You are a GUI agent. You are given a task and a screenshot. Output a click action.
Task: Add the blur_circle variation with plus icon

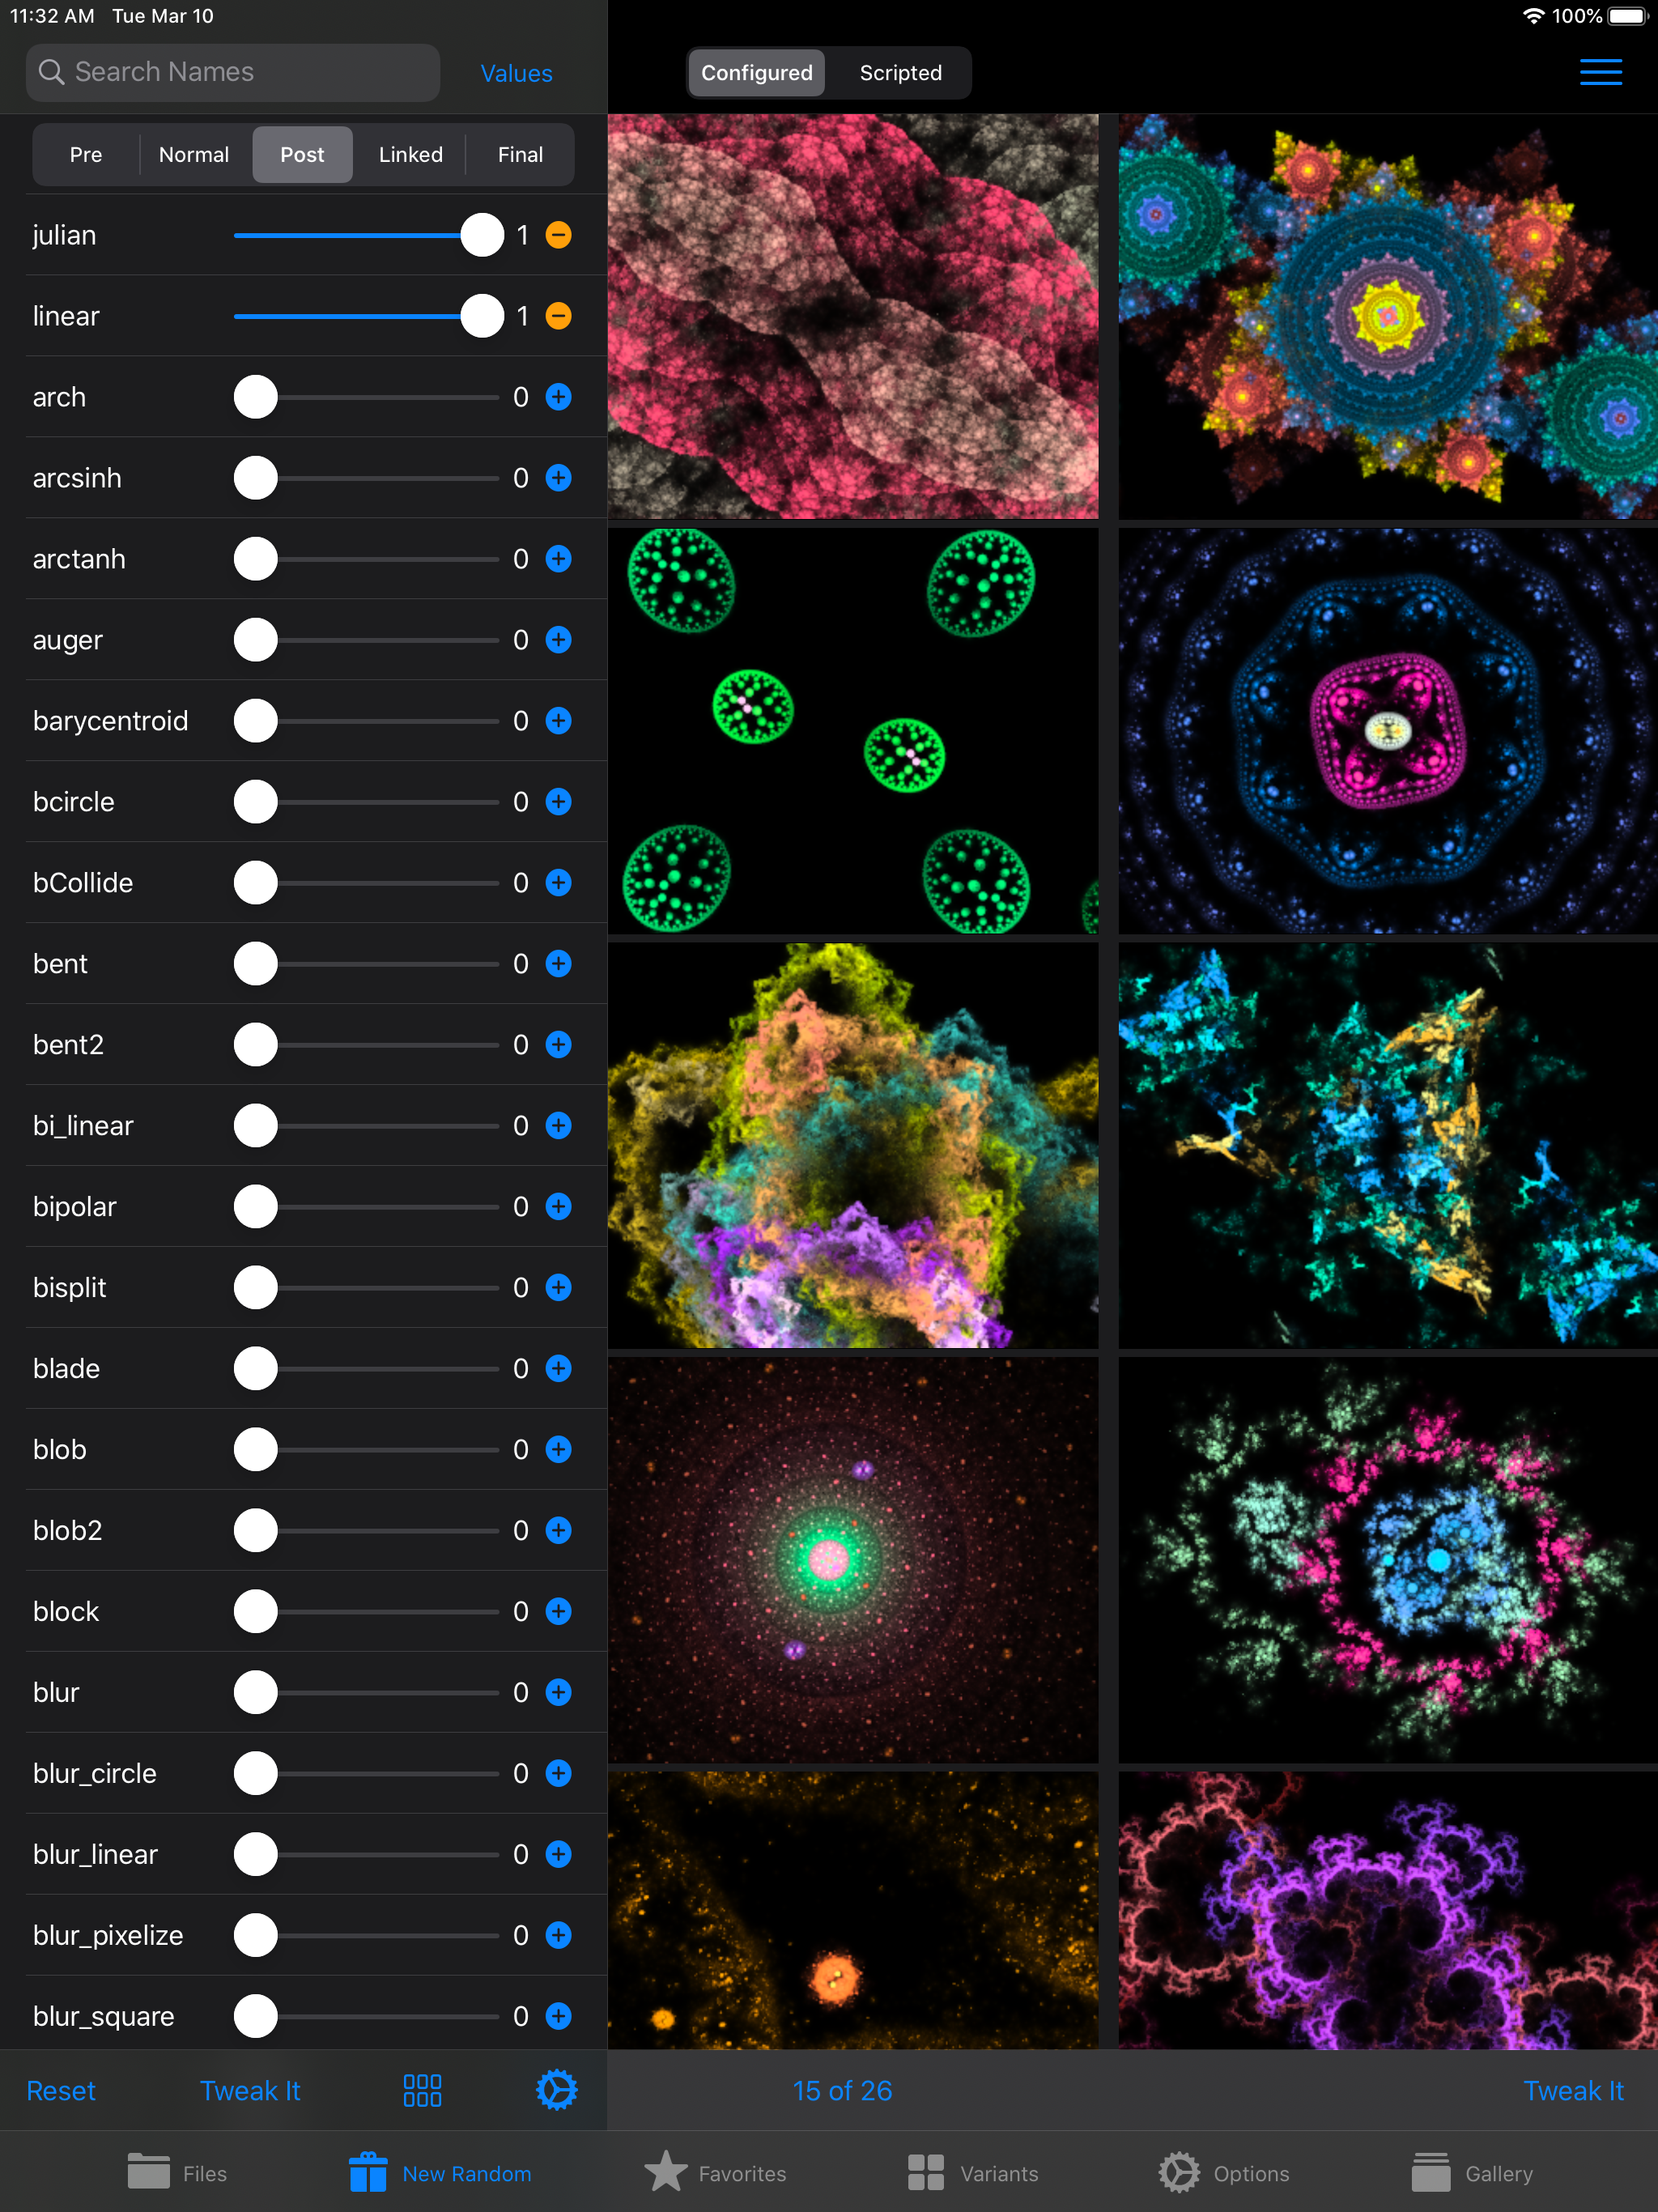[559, 1773]
